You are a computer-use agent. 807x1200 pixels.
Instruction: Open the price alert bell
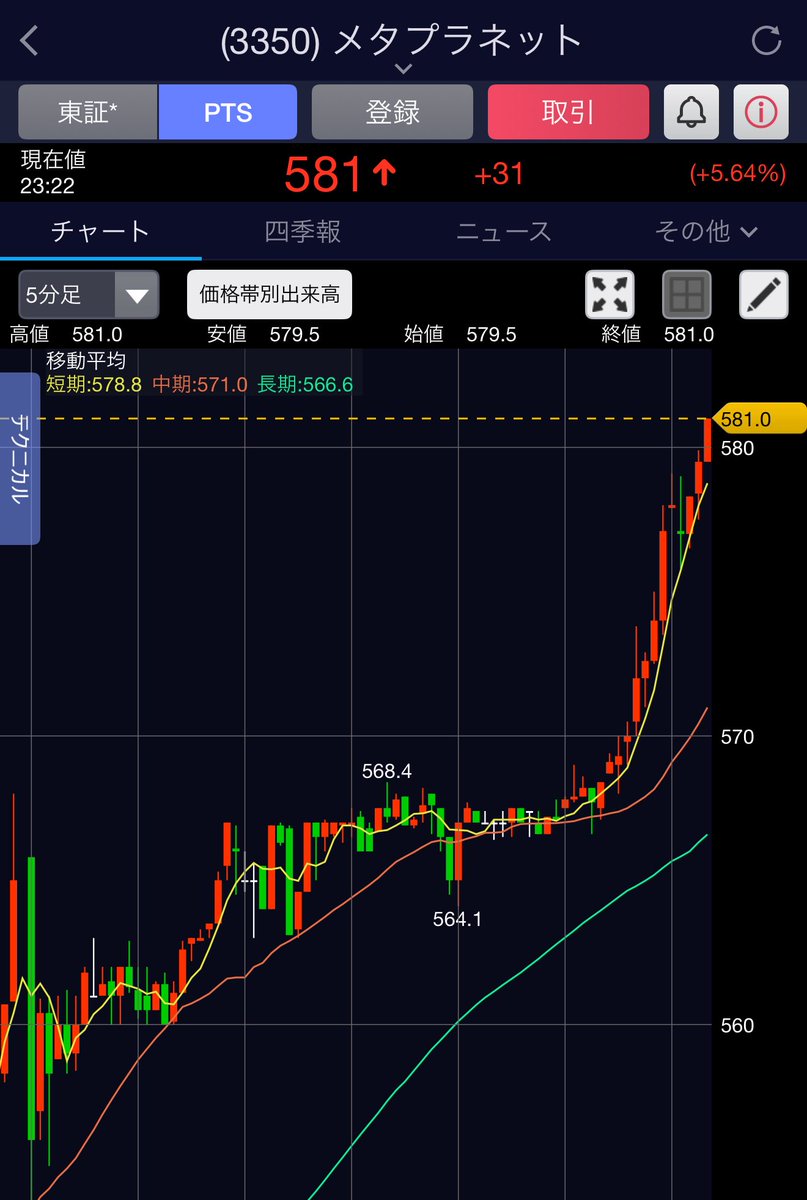point(691,112)
